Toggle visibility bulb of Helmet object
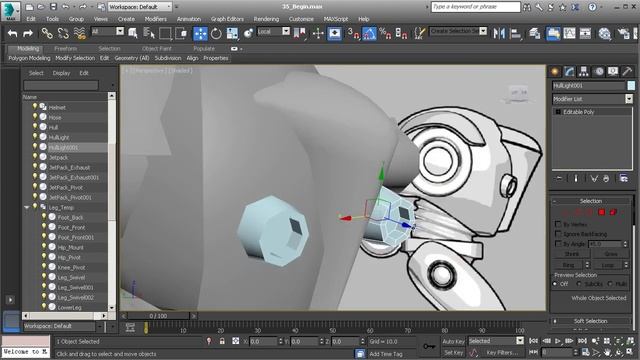The height and width of the screenshot is (360, 640). 35,107
